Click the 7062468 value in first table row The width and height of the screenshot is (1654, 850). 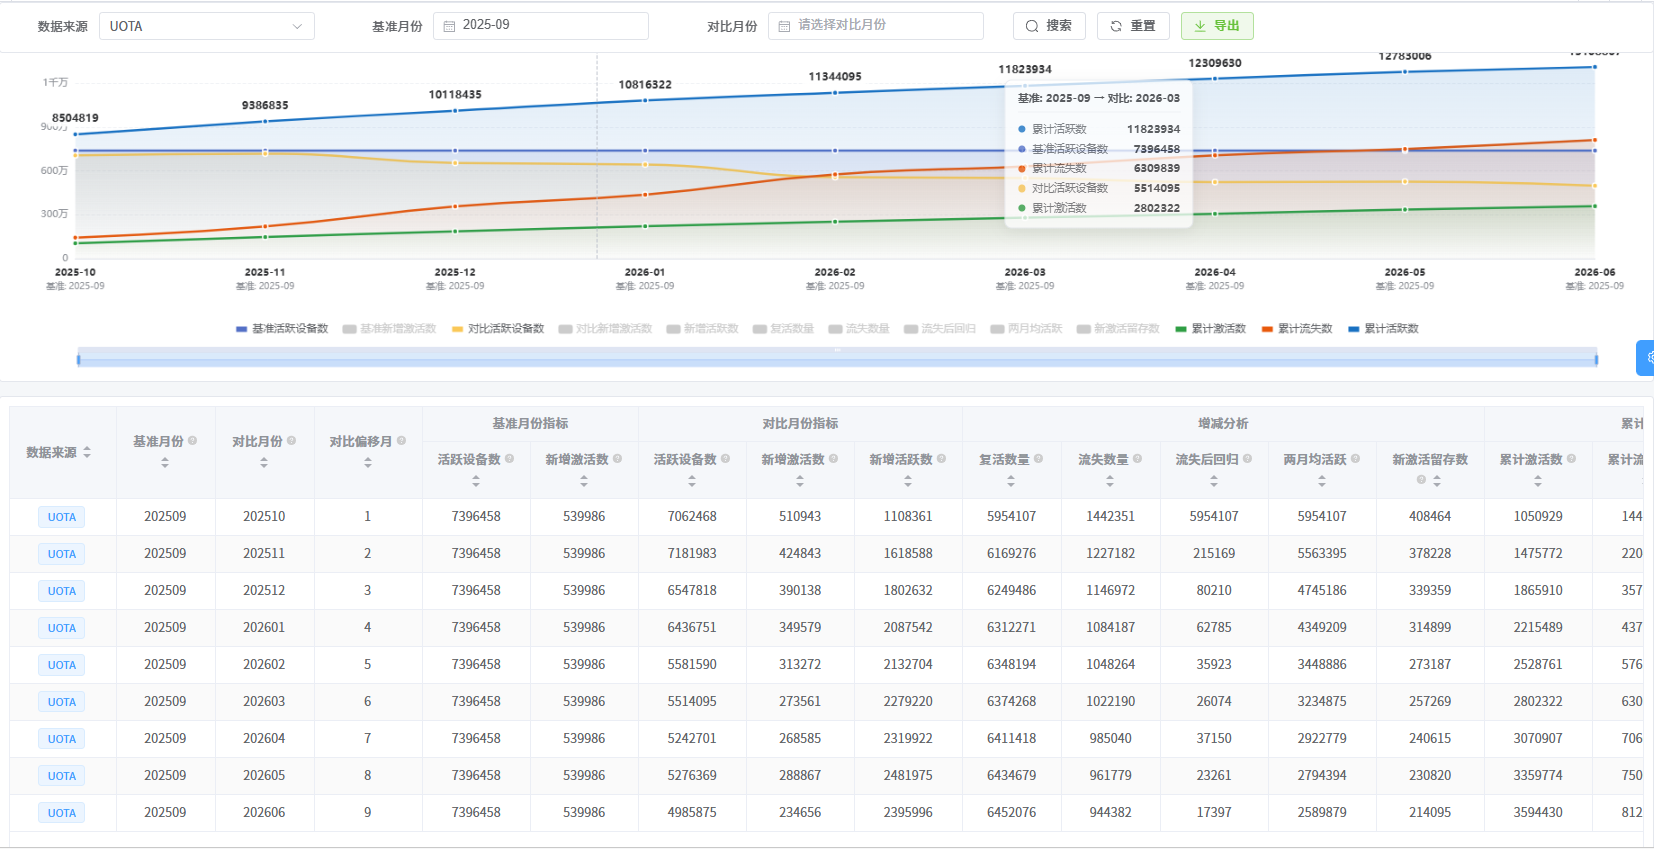(x=692, y=517)
